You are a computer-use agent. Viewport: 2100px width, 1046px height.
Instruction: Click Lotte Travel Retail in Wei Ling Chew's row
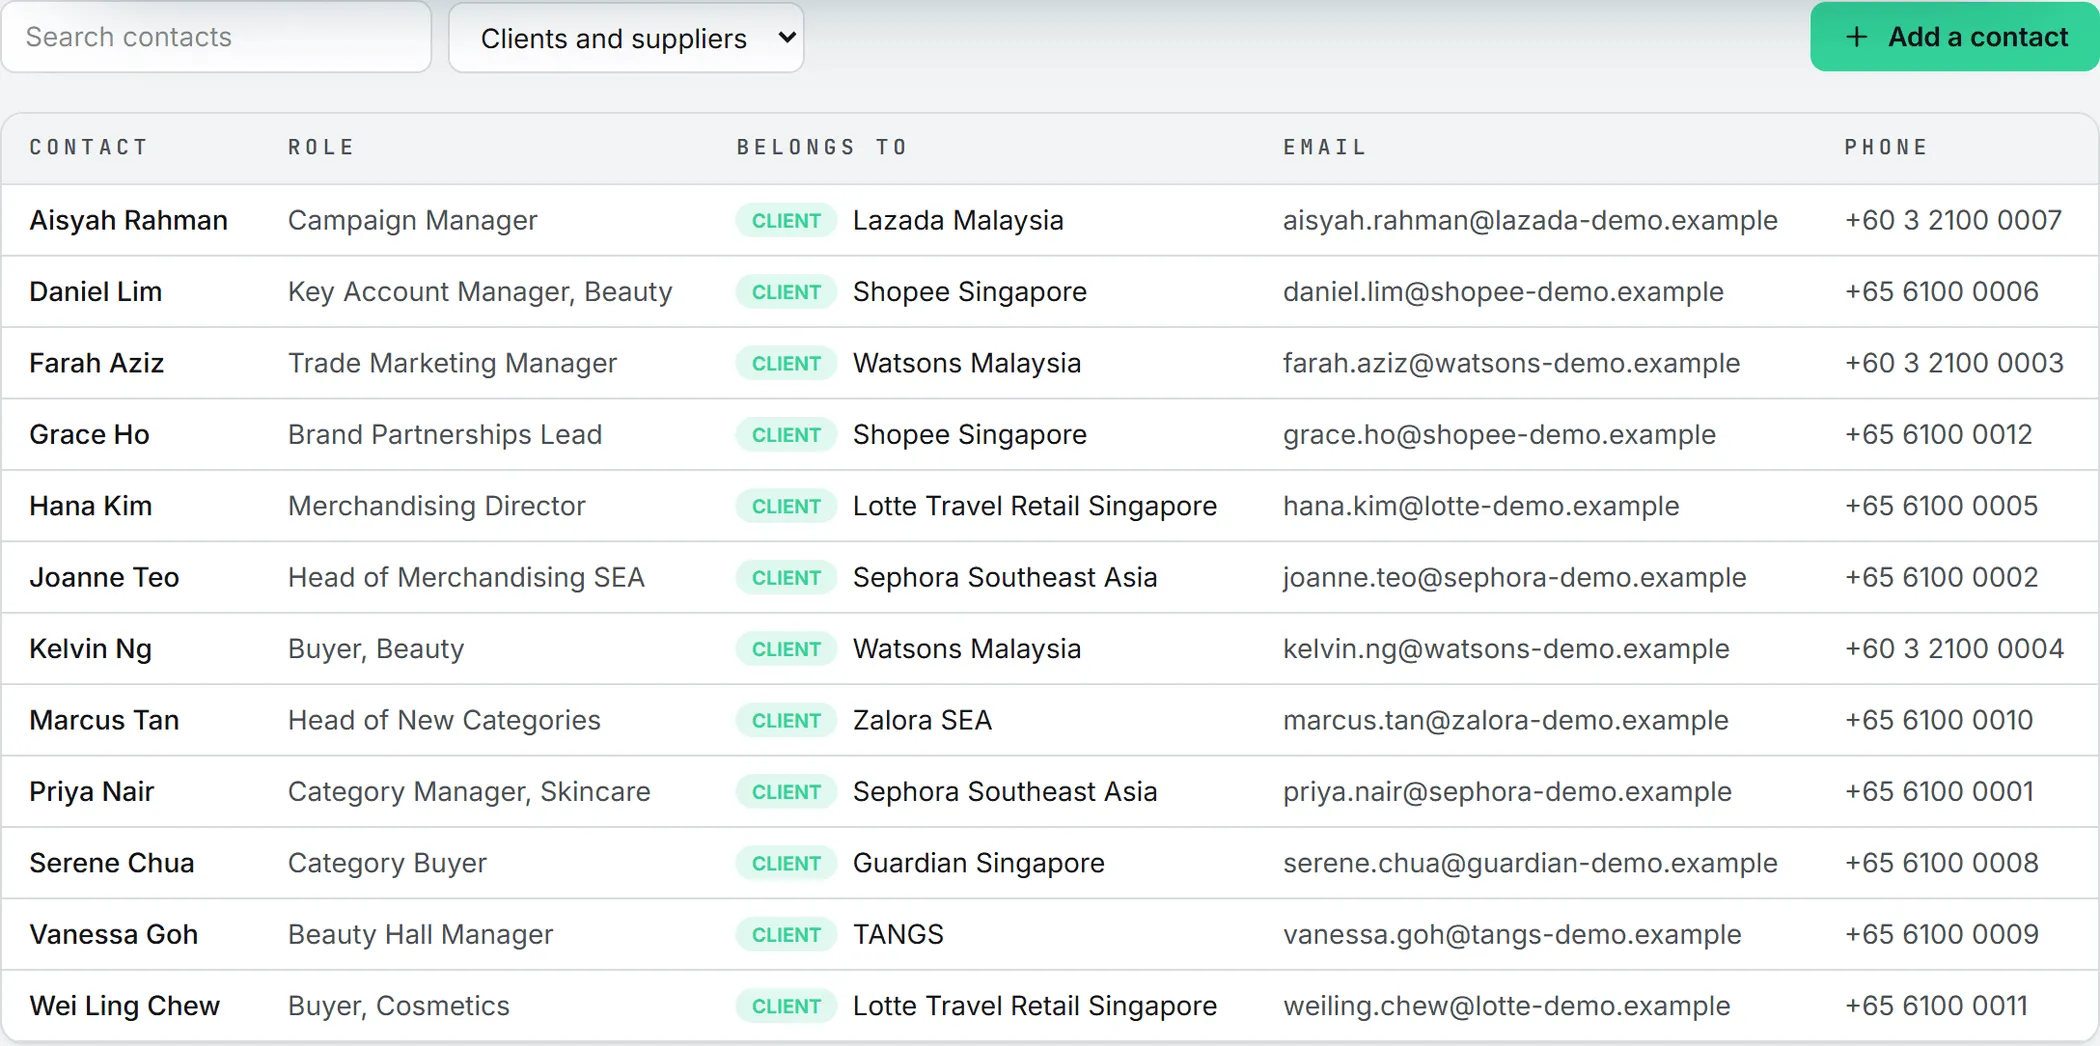1035,1006
